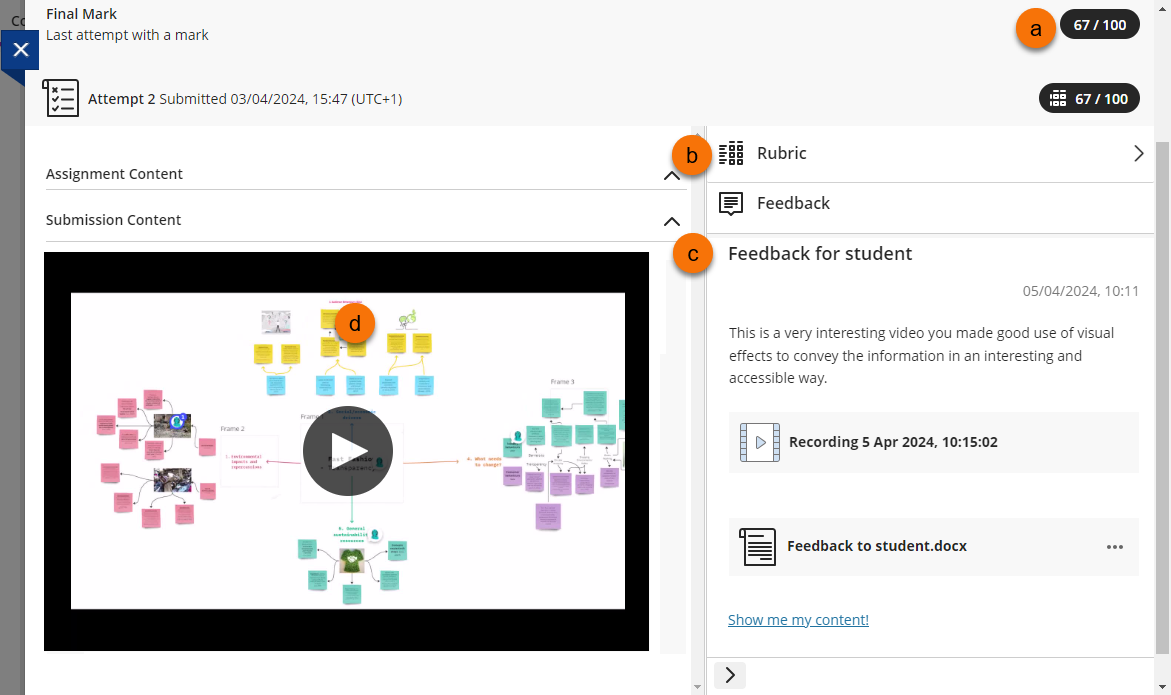
Task: Click the film icon next to Recording
Action: (759, 442)
